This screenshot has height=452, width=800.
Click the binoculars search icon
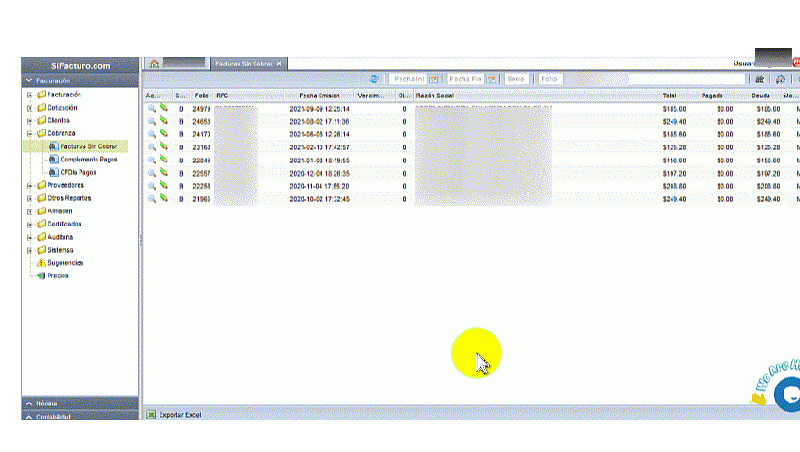pos(760,79)
